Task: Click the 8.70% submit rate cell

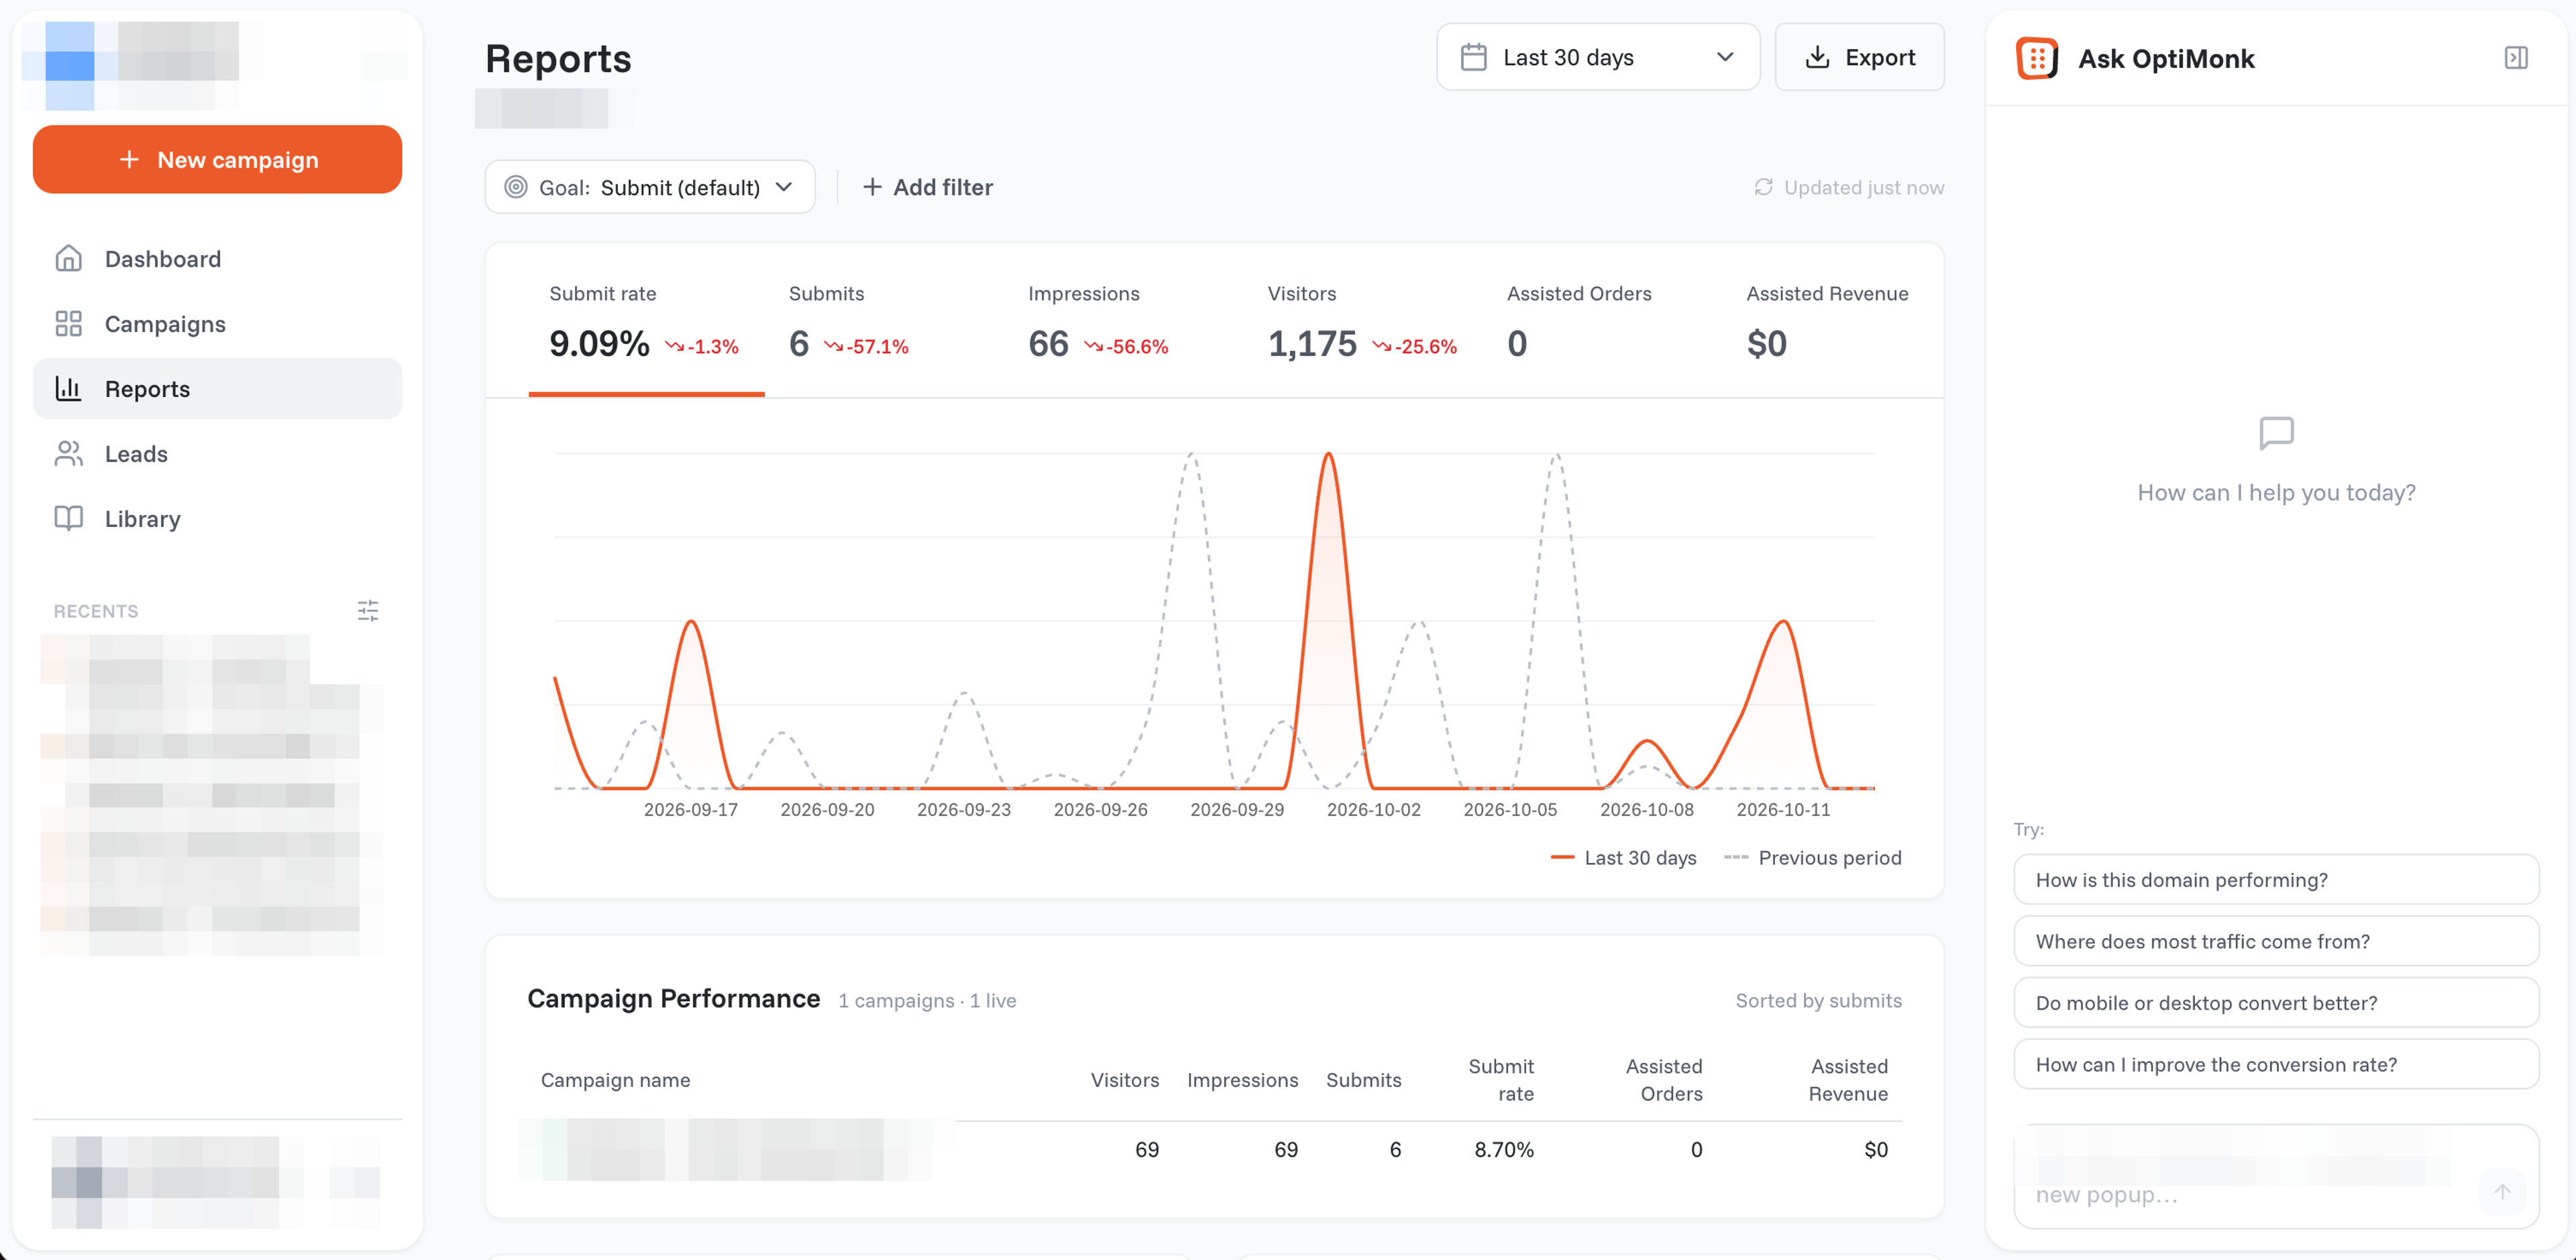Action: [1503, 1150]
